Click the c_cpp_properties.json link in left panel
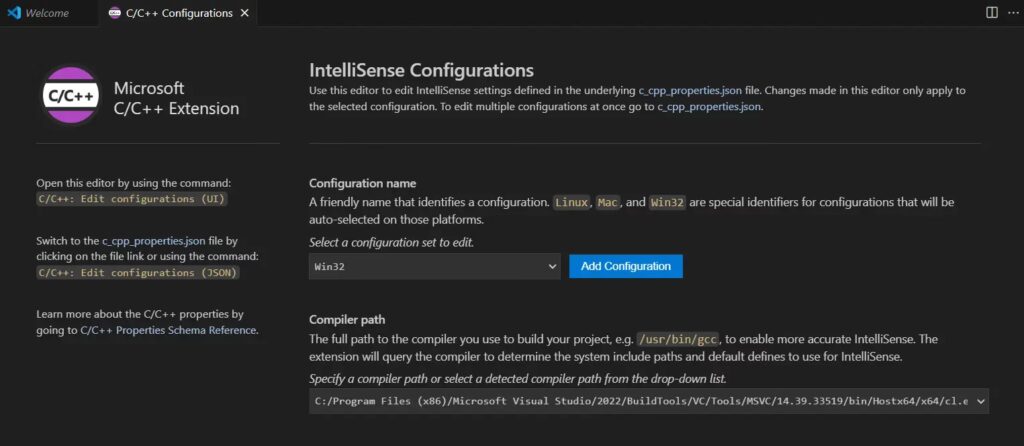The height and width of the screenshot is (446, 1024). point(154,241)
